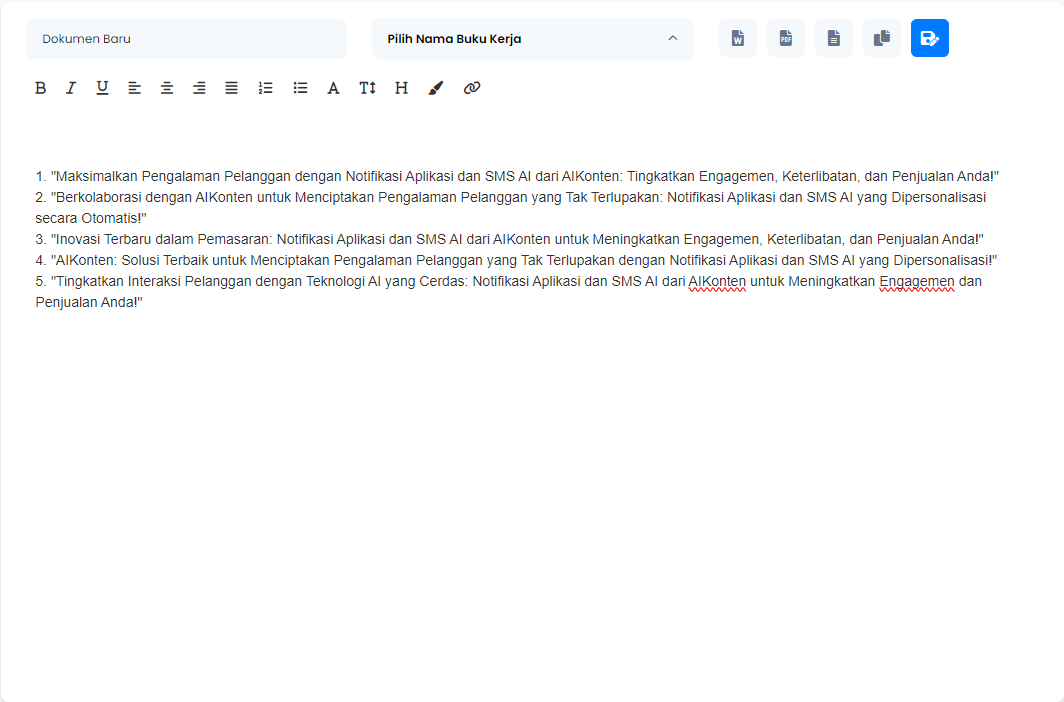
Task: Align text to the left
Action: coord(135,88)
